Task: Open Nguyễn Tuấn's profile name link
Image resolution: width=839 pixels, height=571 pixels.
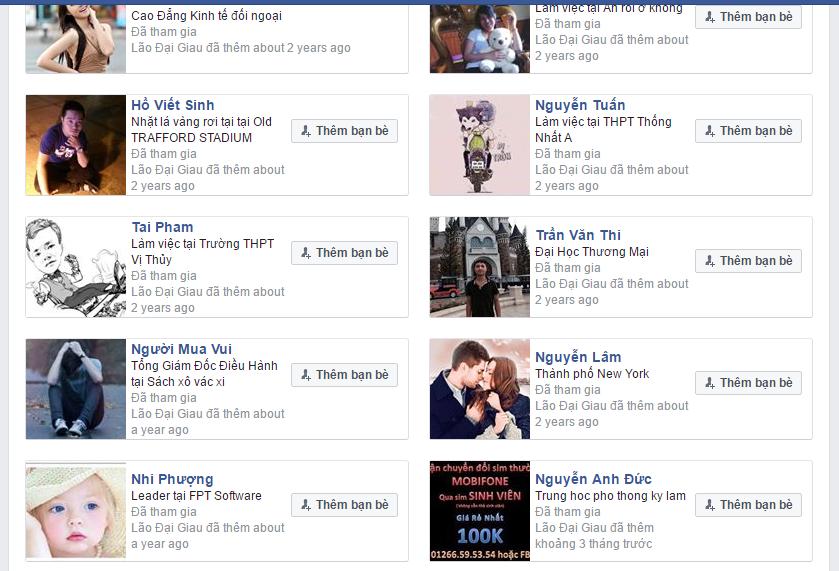Action: click(580, 105)
